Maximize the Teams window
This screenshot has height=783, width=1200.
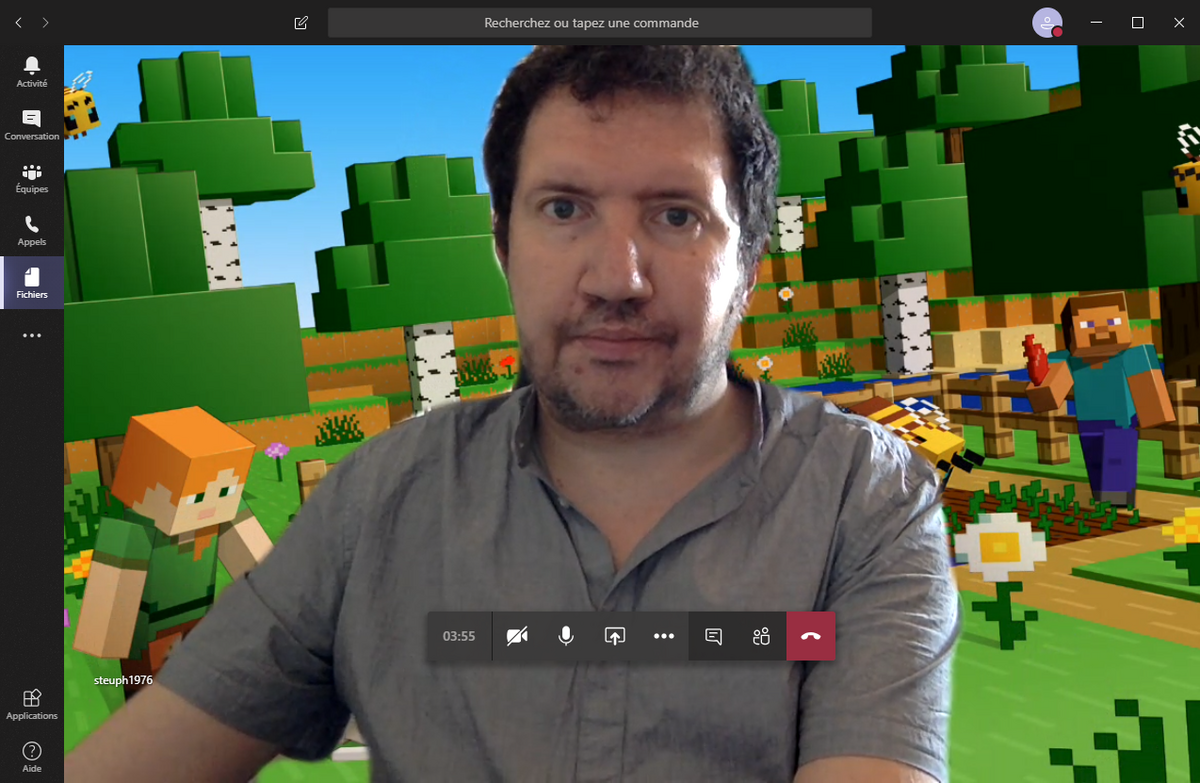[x=1137, y=22]
